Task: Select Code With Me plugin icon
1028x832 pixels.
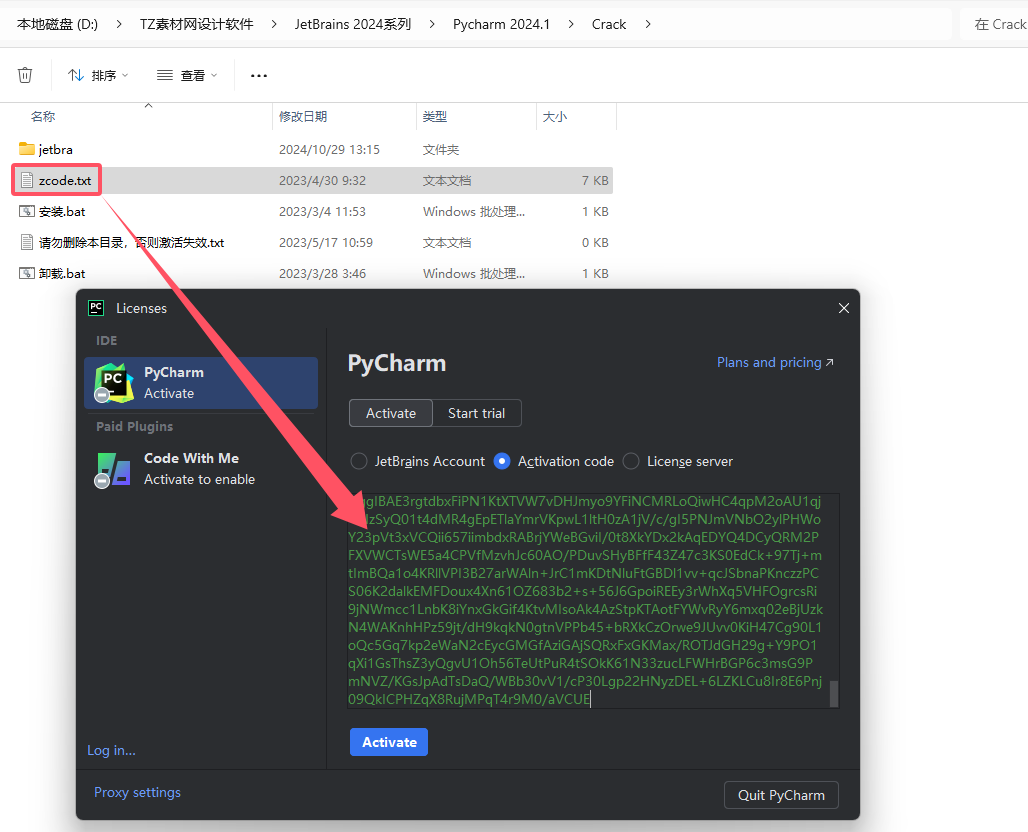Action: 113,469
